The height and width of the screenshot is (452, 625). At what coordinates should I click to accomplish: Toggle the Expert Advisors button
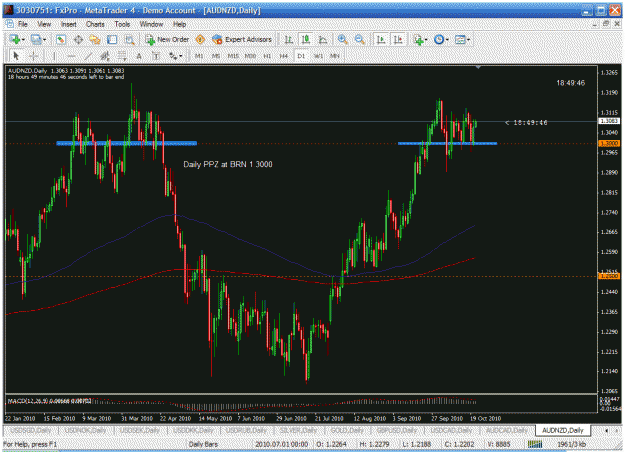[242, 39]
